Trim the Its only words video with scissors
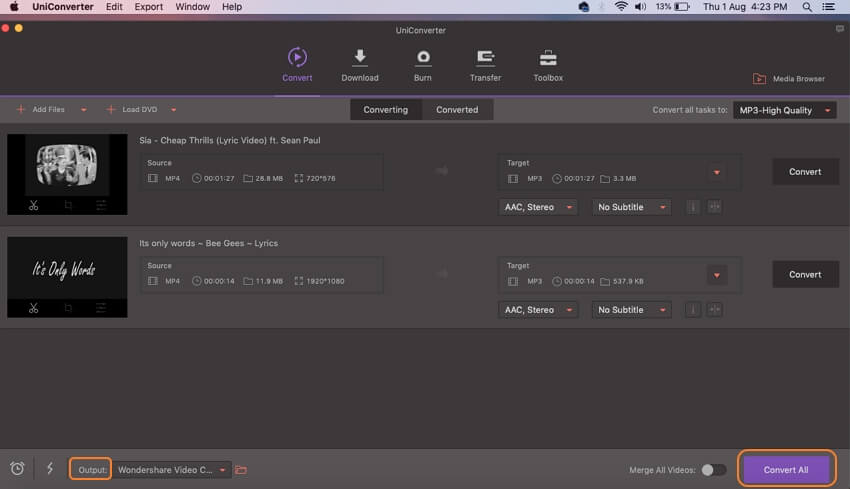 [x=34, y=308]
